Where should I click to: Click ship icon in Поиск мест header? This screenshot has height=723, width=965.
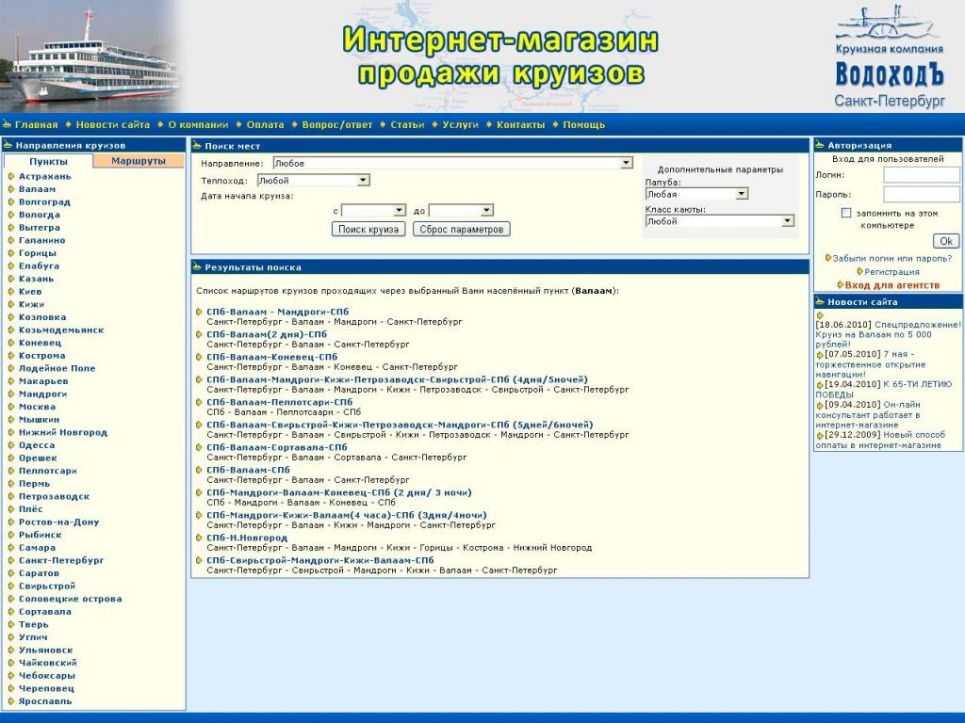coord(197,146)
